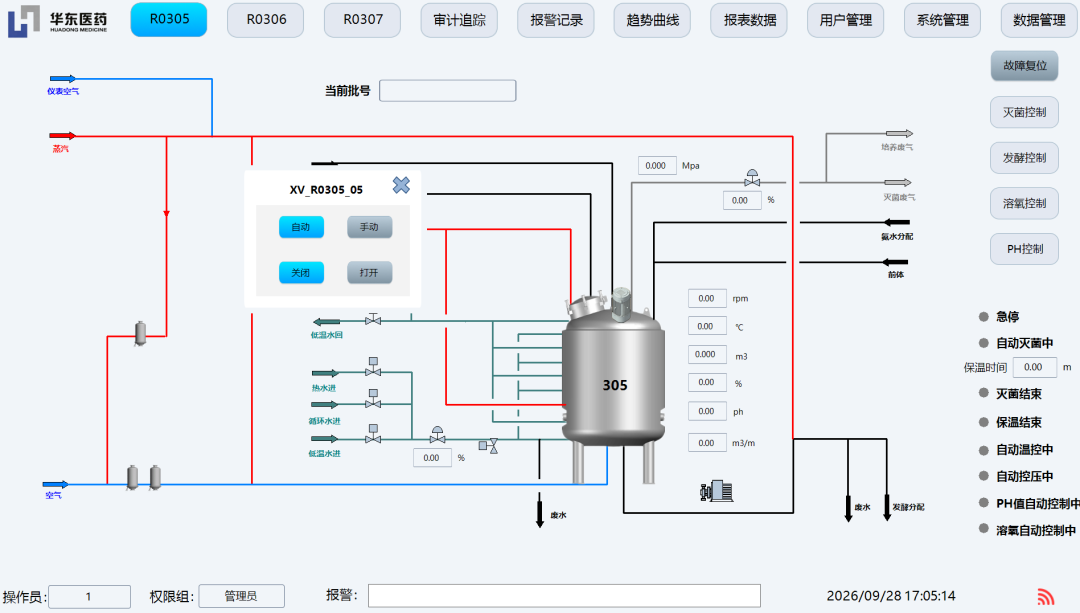Click the control valve above 0.00 % water field
1080x613 pixels.
(437, 435)
